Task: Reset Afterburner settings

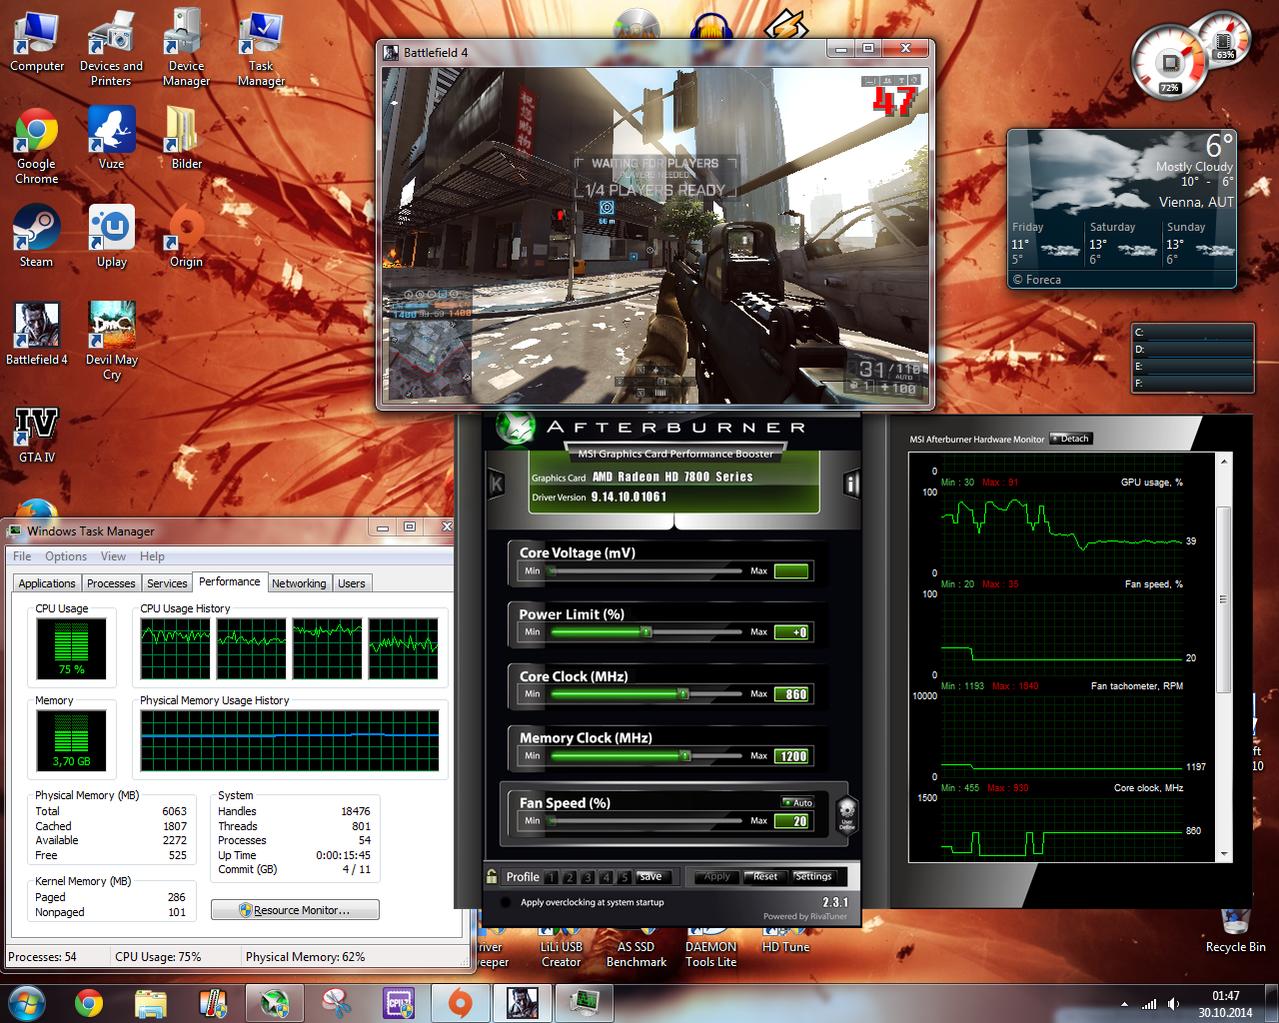Action: point(765,876)
